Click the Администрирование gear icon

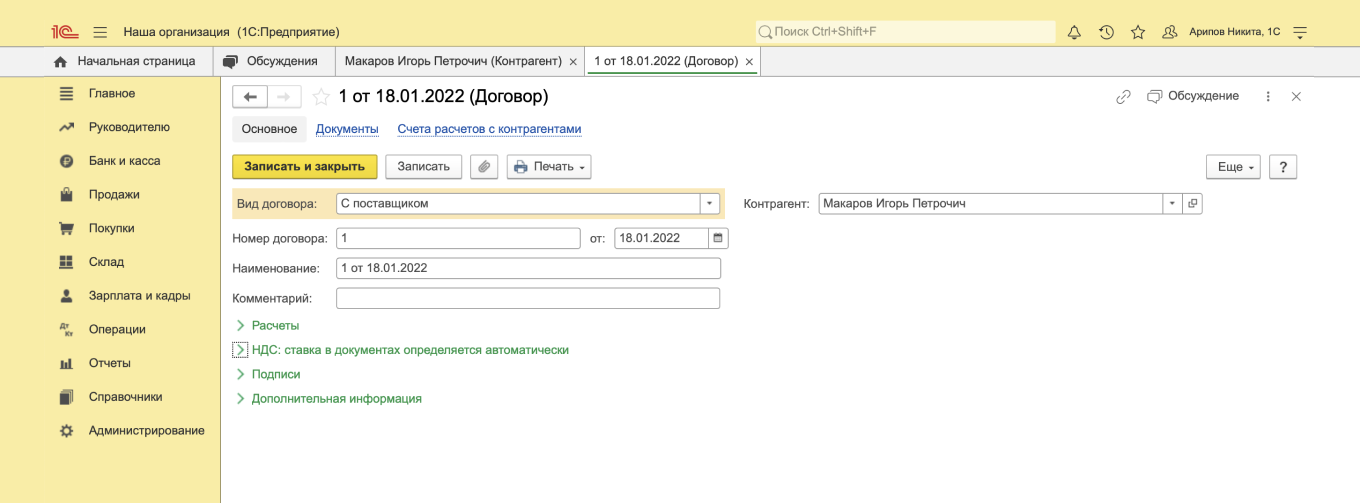67,431
